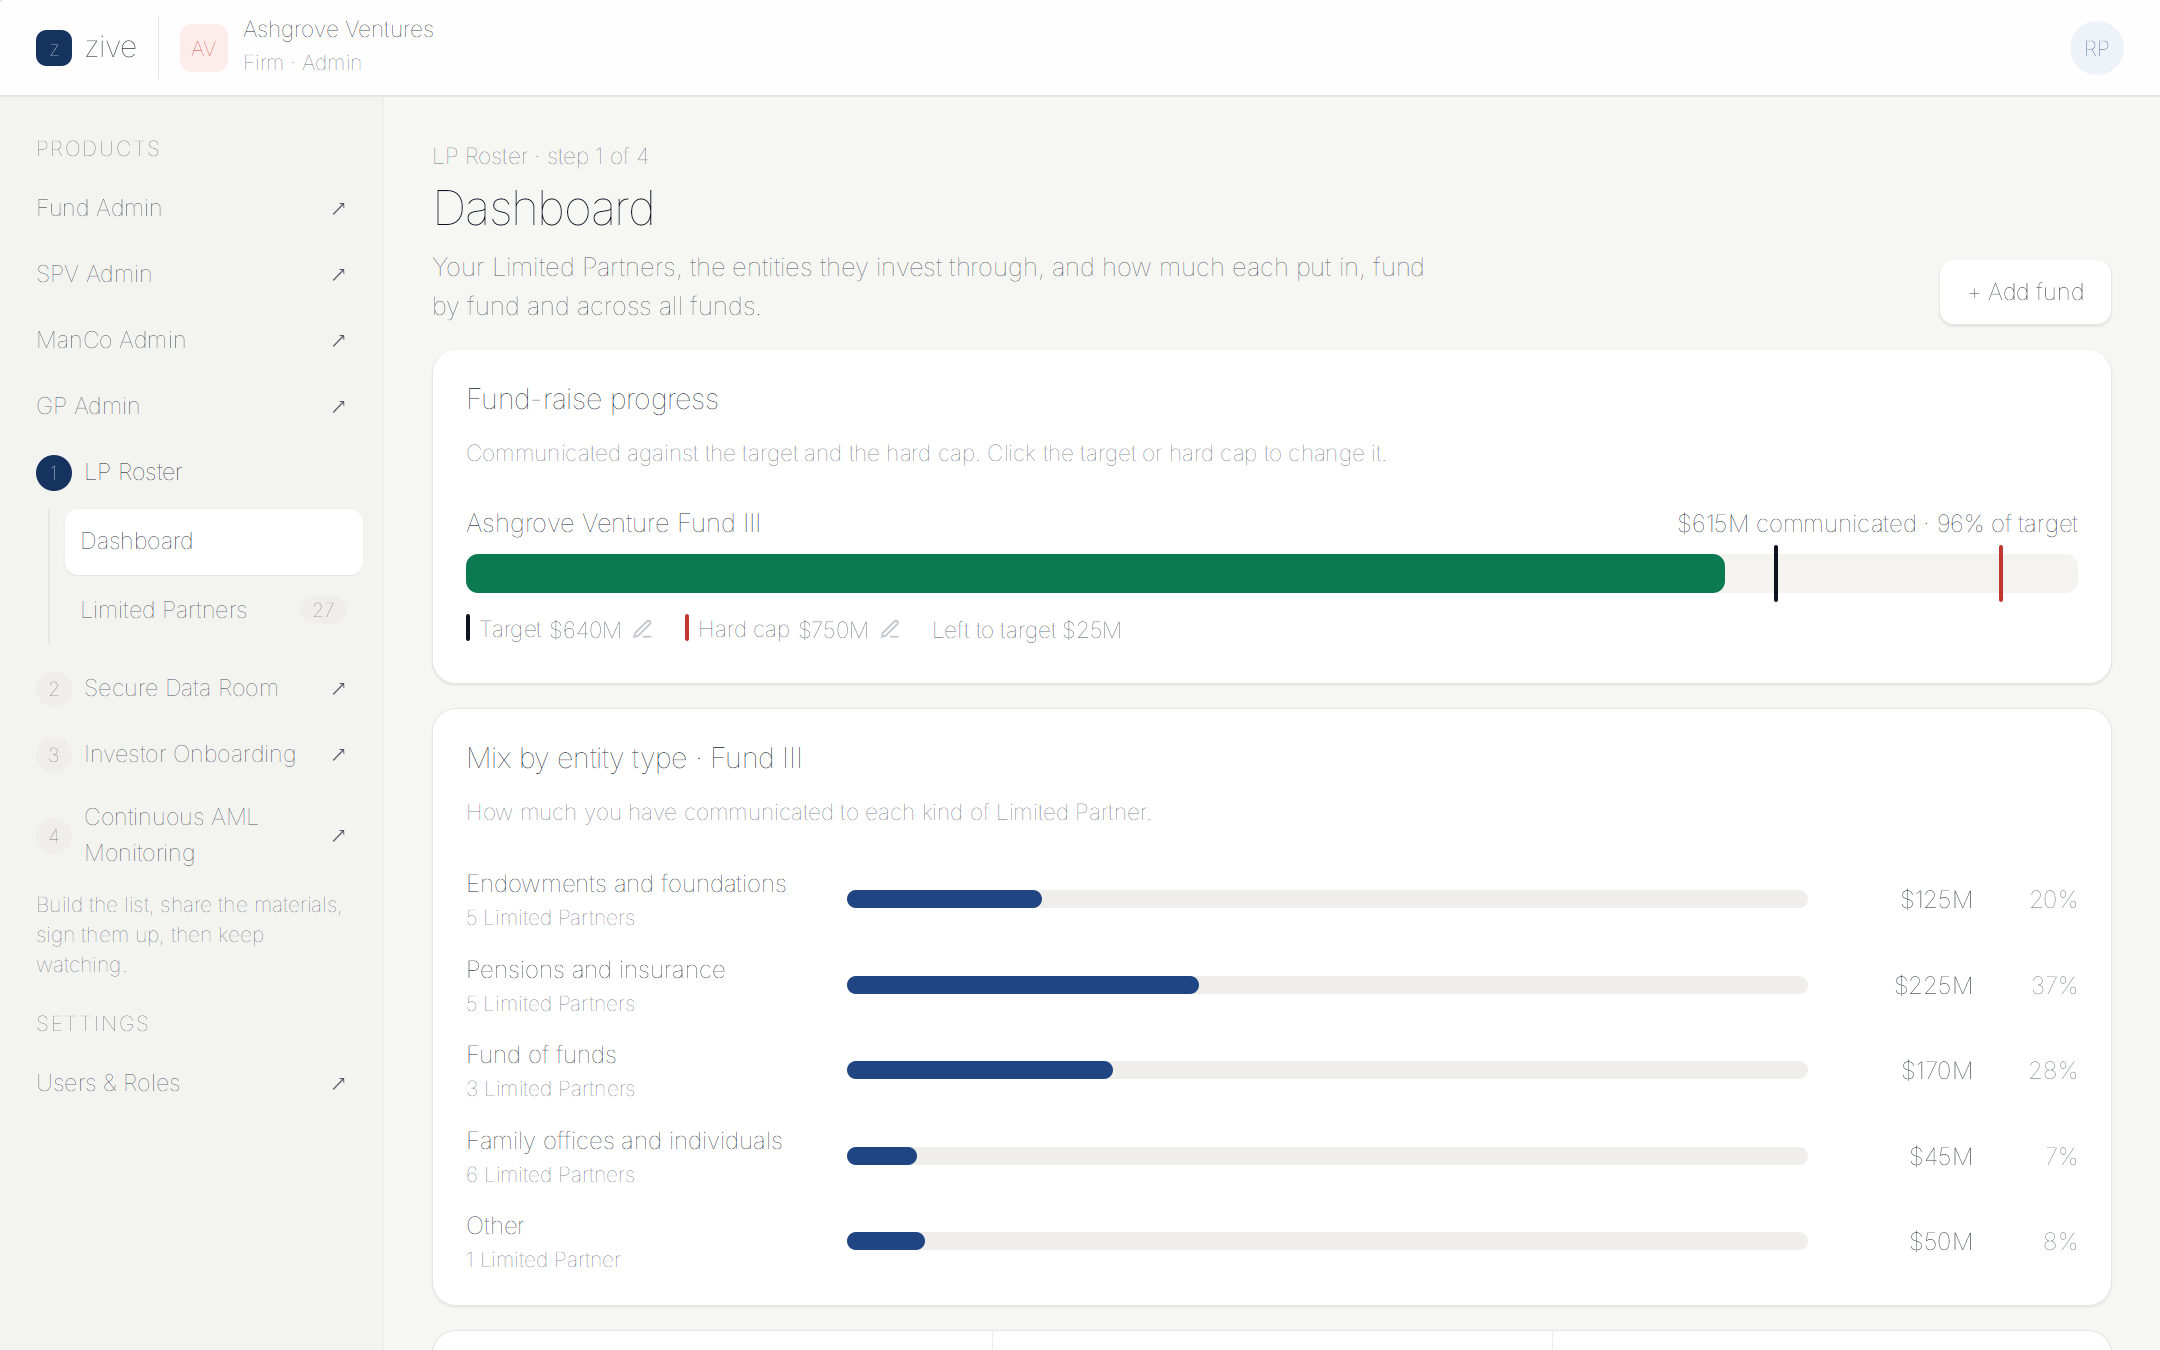The width and height of the screenshot is (2160, 1350).
Task: Open Limited Partners sub-item
Action: pyautogui.click(x=214, y=610)
